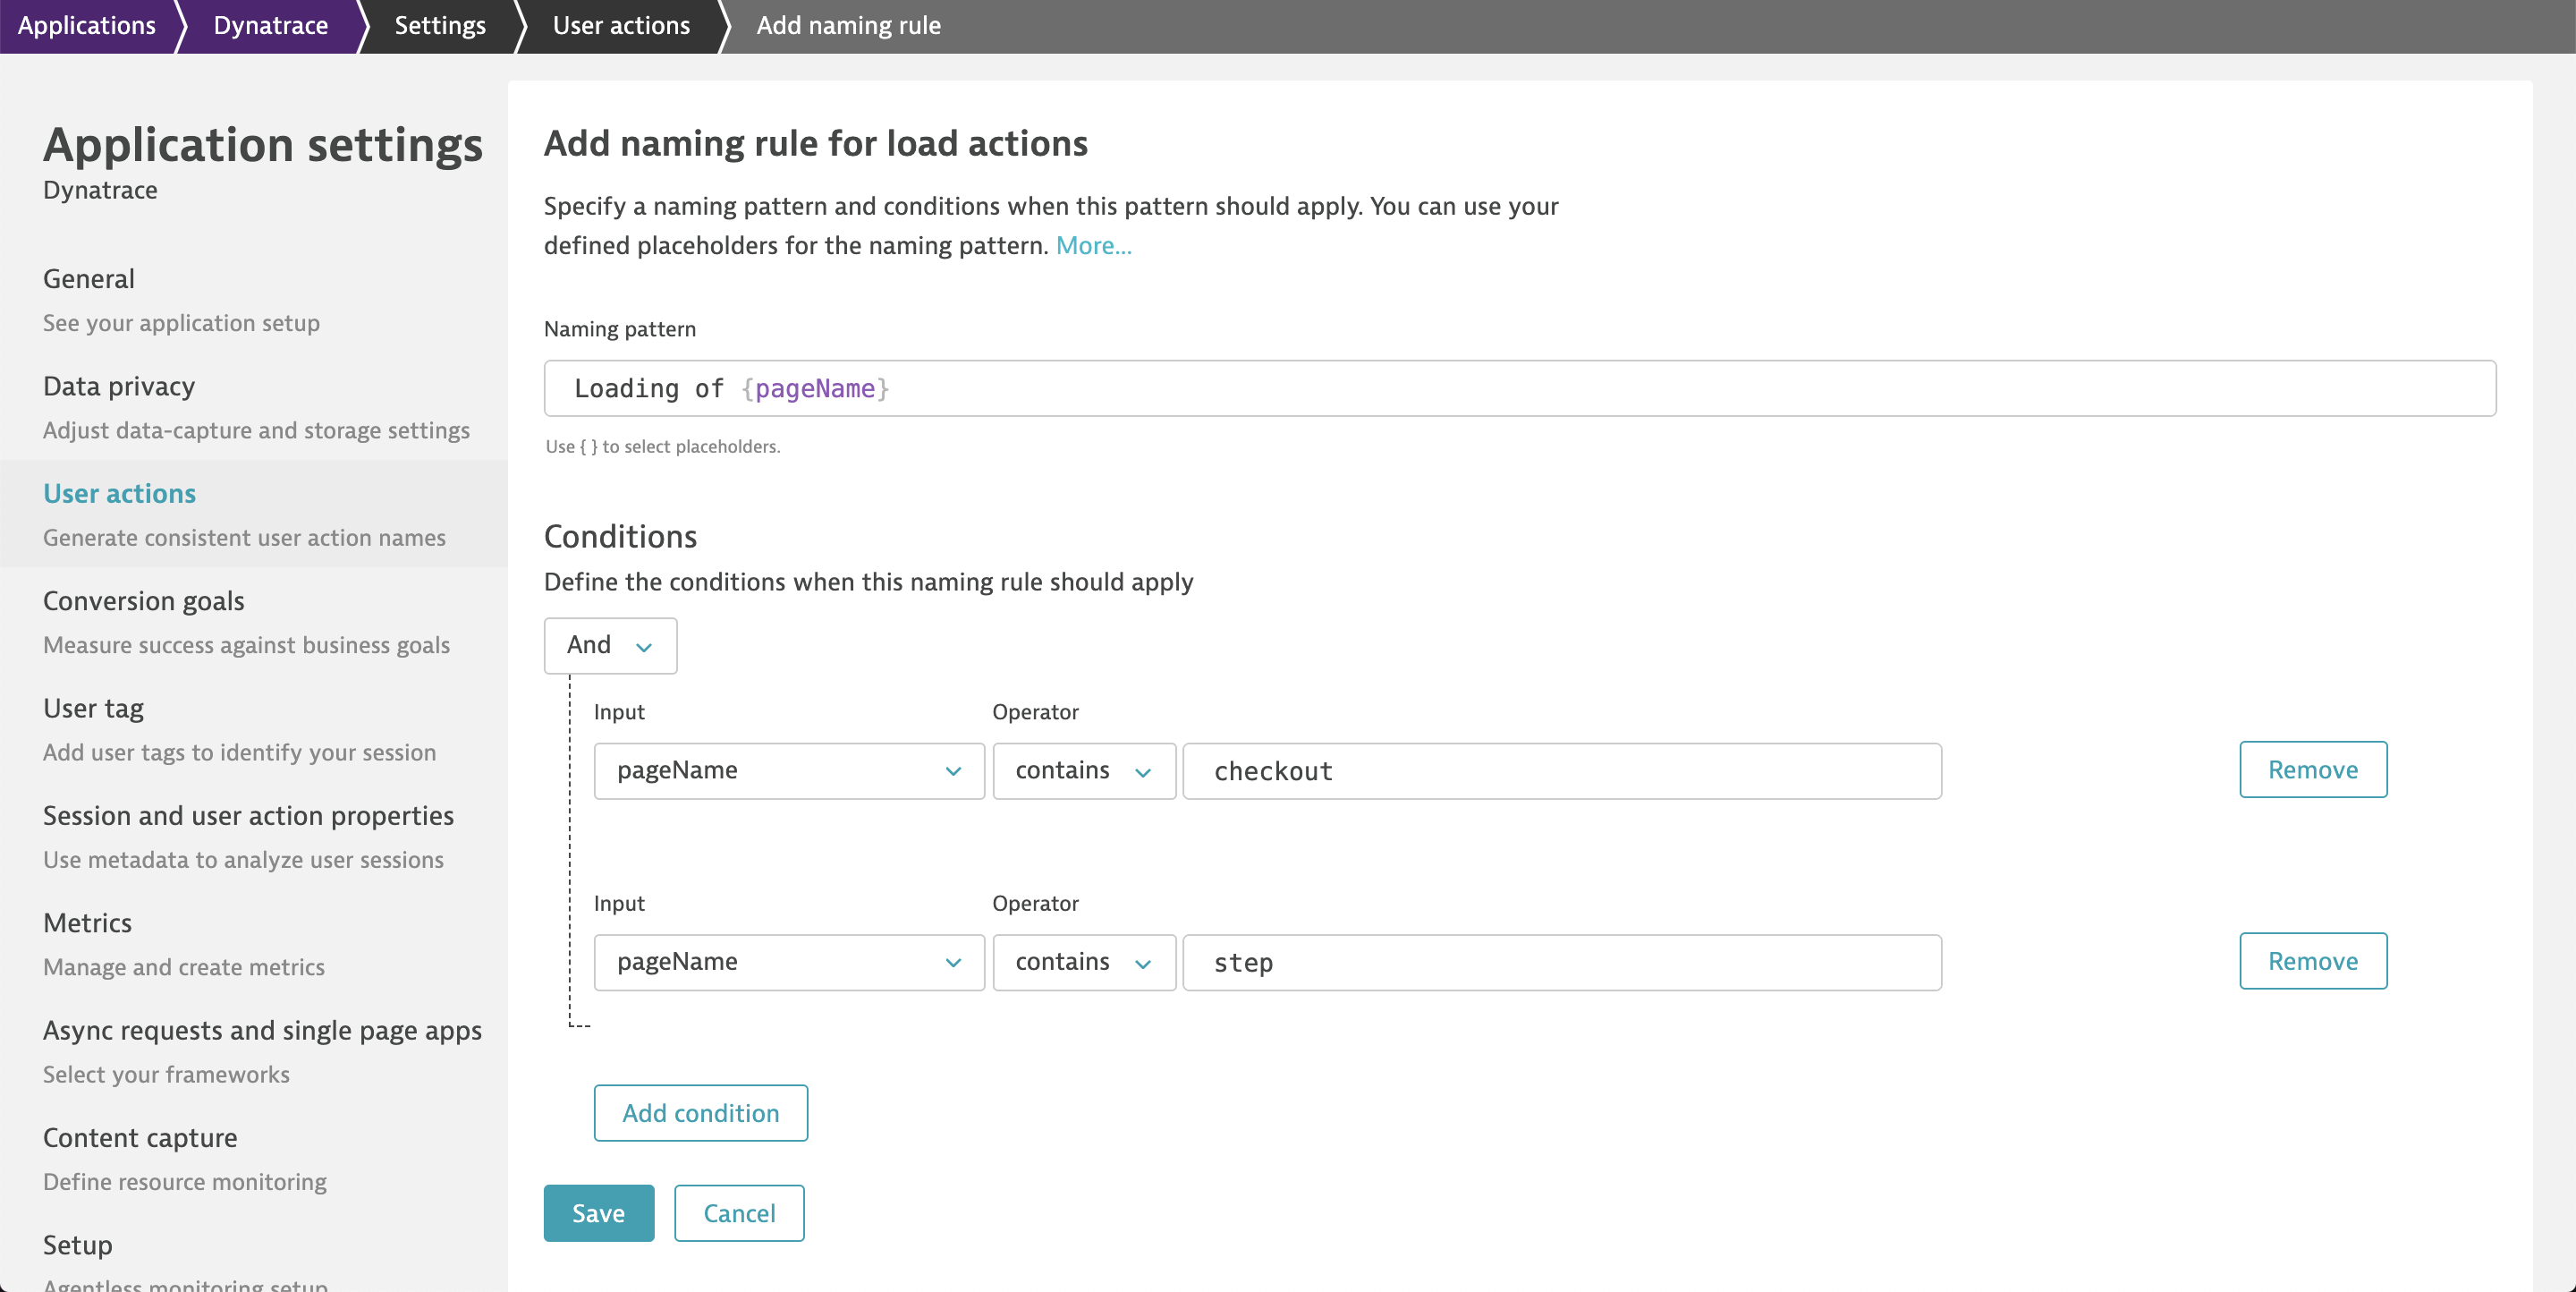Follow the More... link
The height and width of the screenshot is (1292, 2576).
tap(1093, 245)
